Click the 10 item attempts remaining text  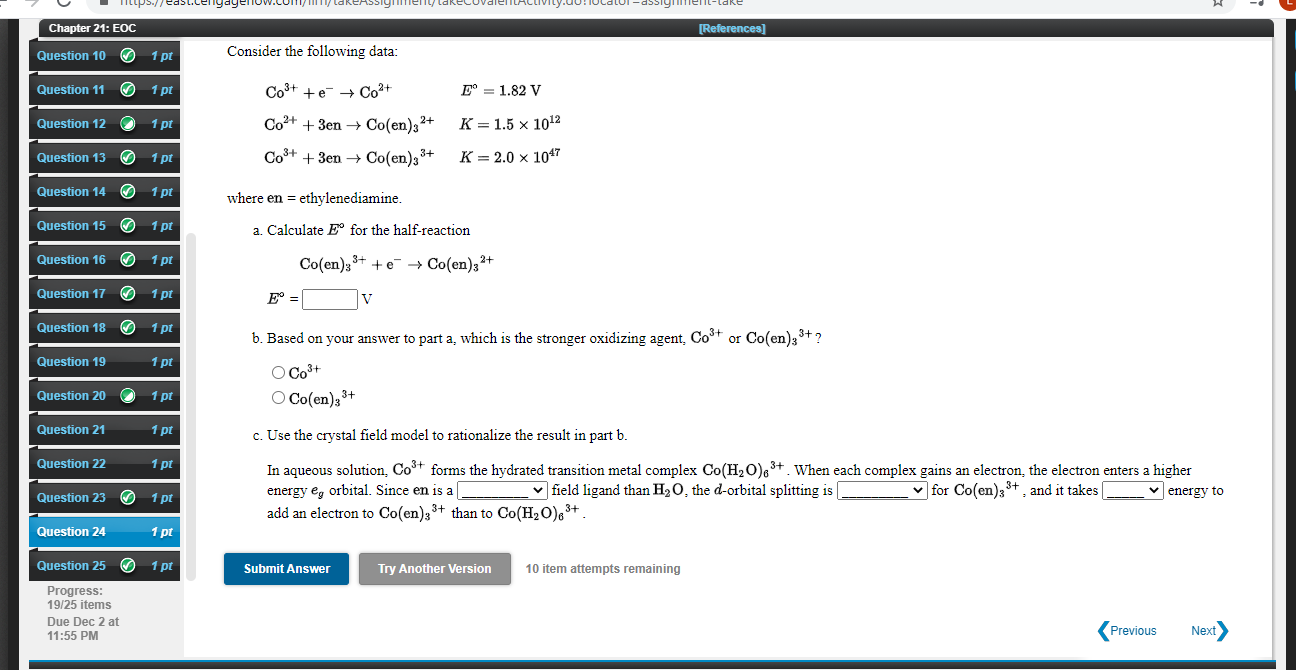coord(603,569)
